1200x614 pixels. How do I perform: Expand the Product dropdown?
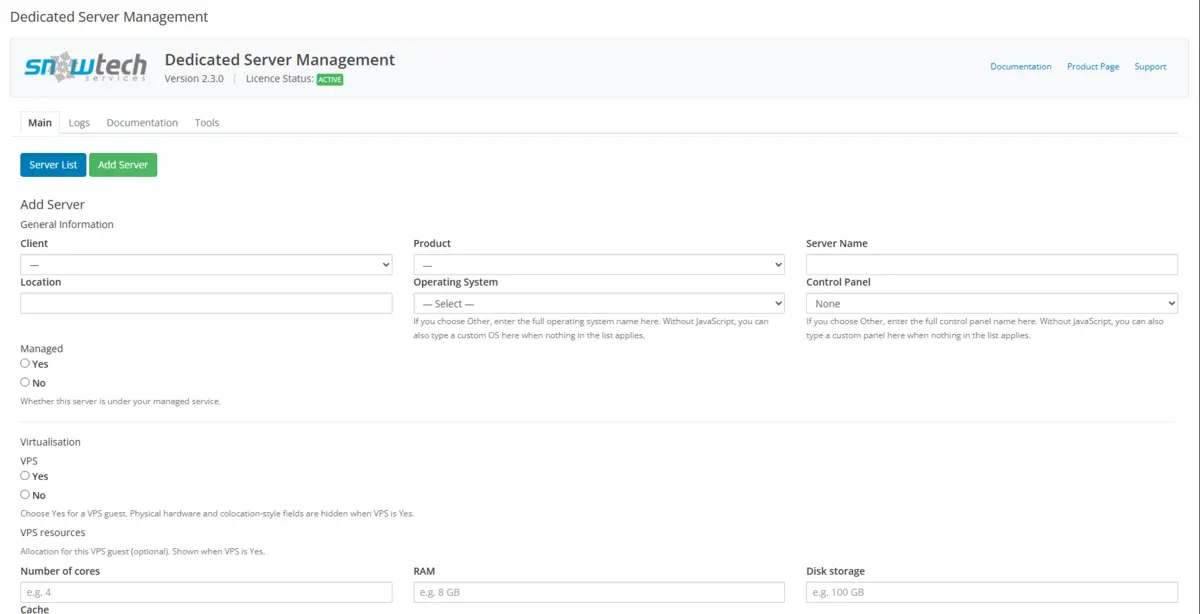click(599, 265)
